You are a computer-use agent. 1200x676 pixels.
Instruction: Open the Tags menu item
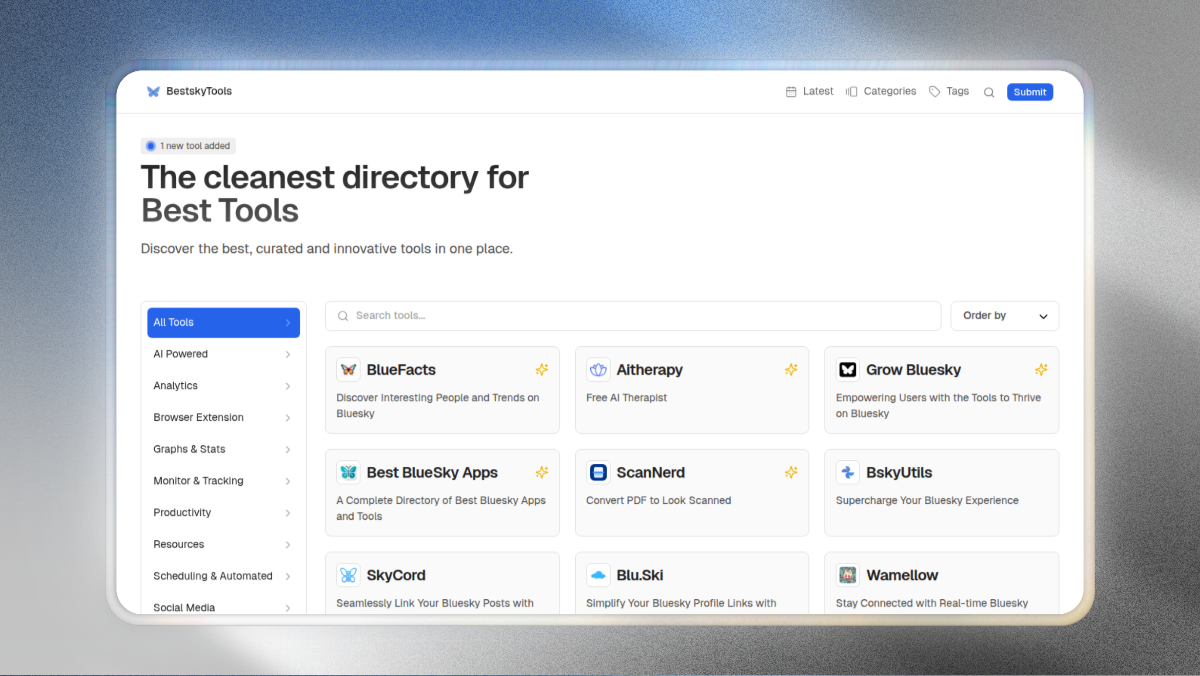[x=948, y=91]
